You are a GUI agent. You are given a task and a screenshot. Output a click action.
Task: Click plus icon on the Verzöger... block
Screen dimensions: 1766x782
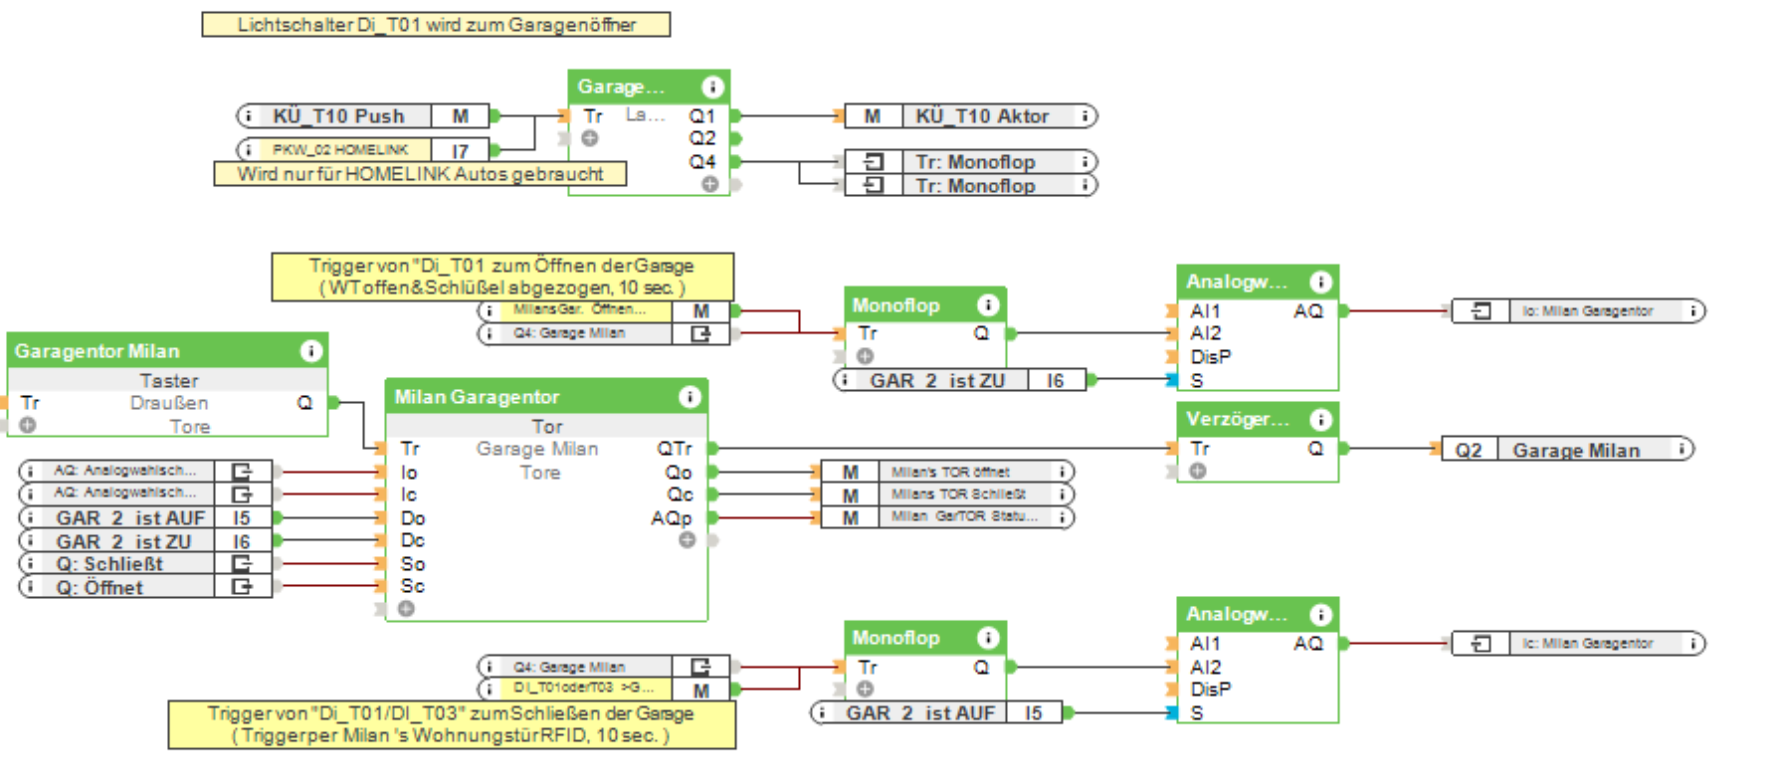(1198, 471)
